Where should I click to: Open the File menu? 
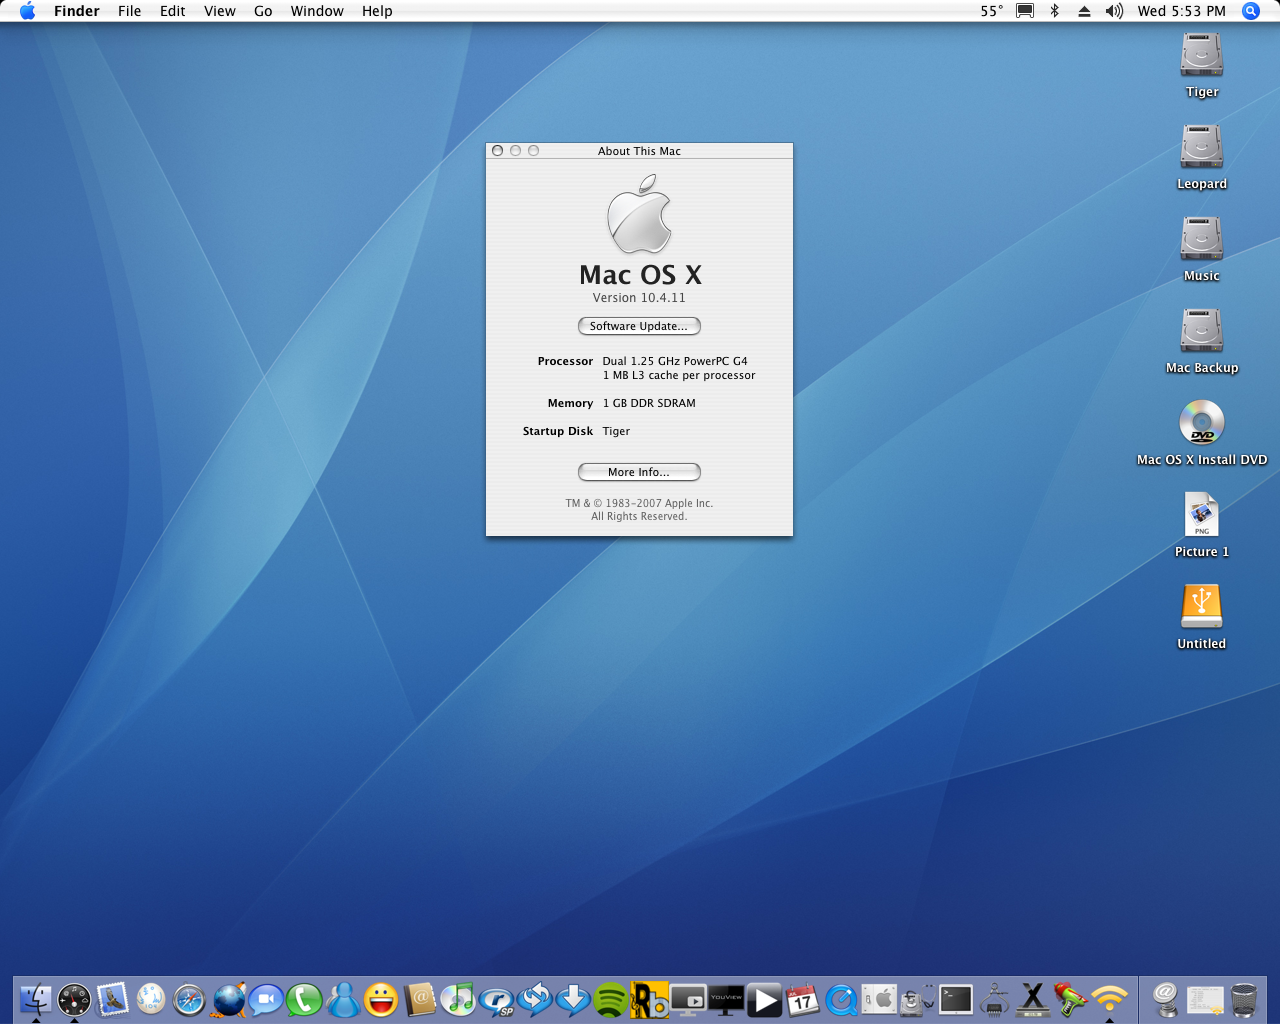point(130,11)
